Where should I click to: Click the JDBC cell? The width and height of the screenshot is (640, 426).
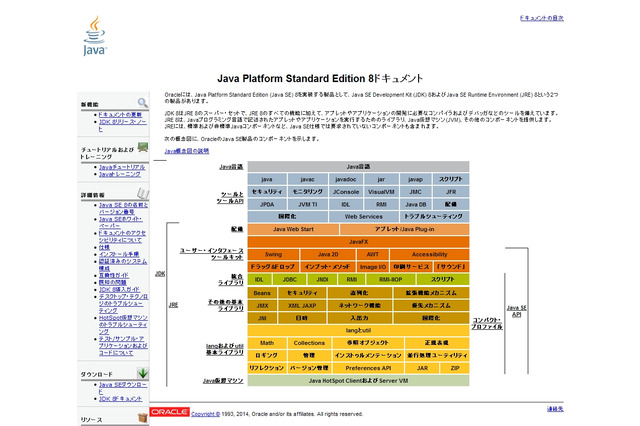click(289, 280)
